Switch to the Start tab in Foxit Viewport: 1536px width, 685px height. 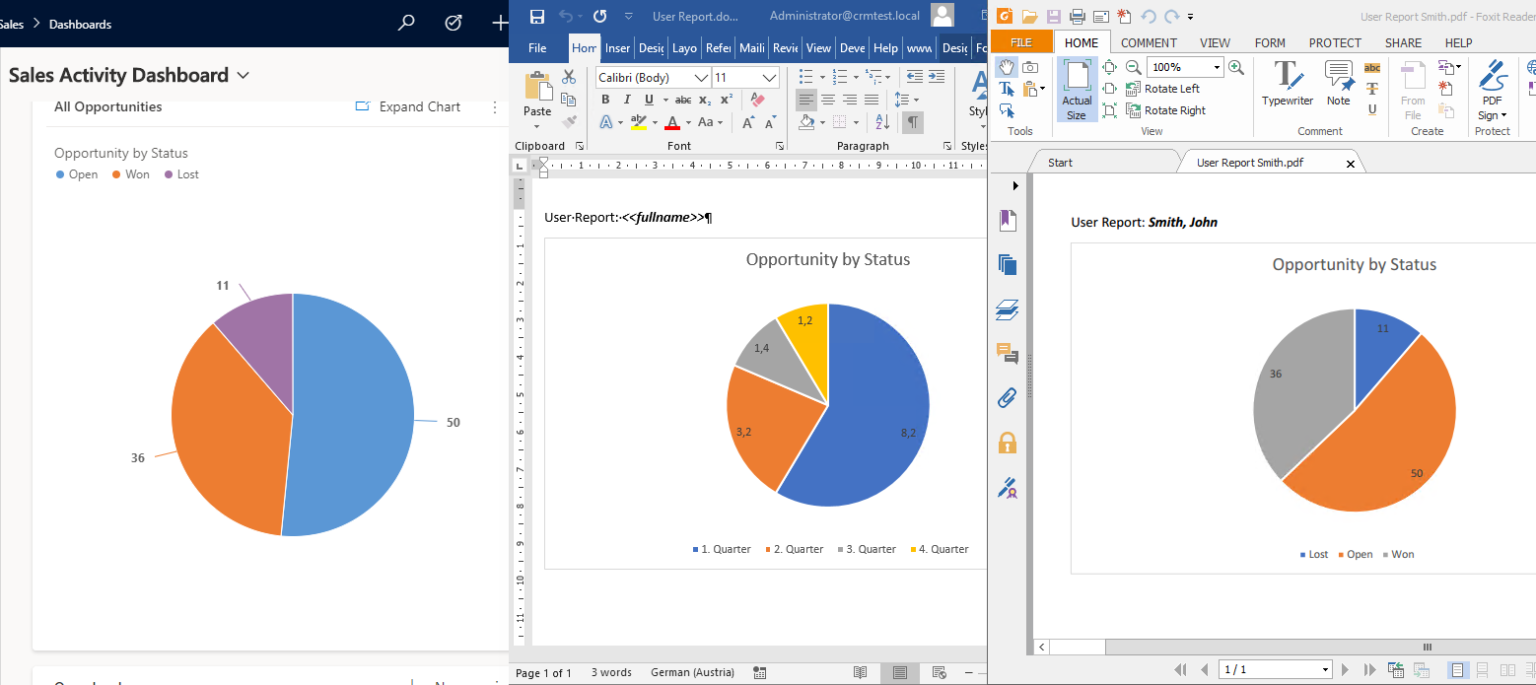point(1059,161)
